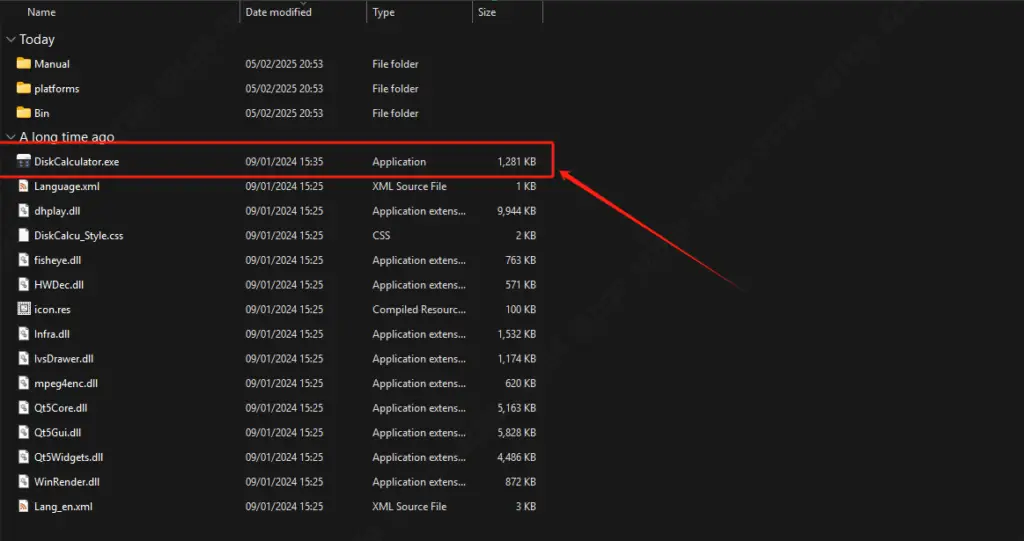Select the DiskCalculator.exe file name
Screen dimensions: 1024x541
[76, 161]
